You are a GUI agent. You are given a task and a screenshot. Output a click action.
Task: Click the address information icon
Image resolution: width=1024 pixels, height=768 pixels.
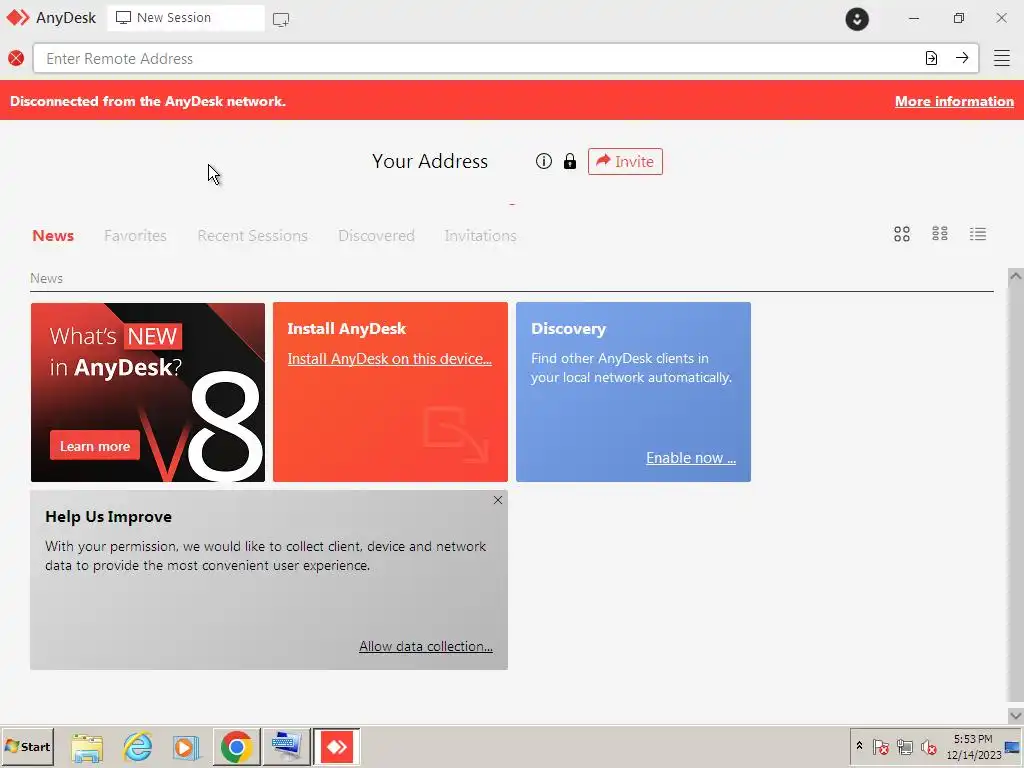point(543,161)
